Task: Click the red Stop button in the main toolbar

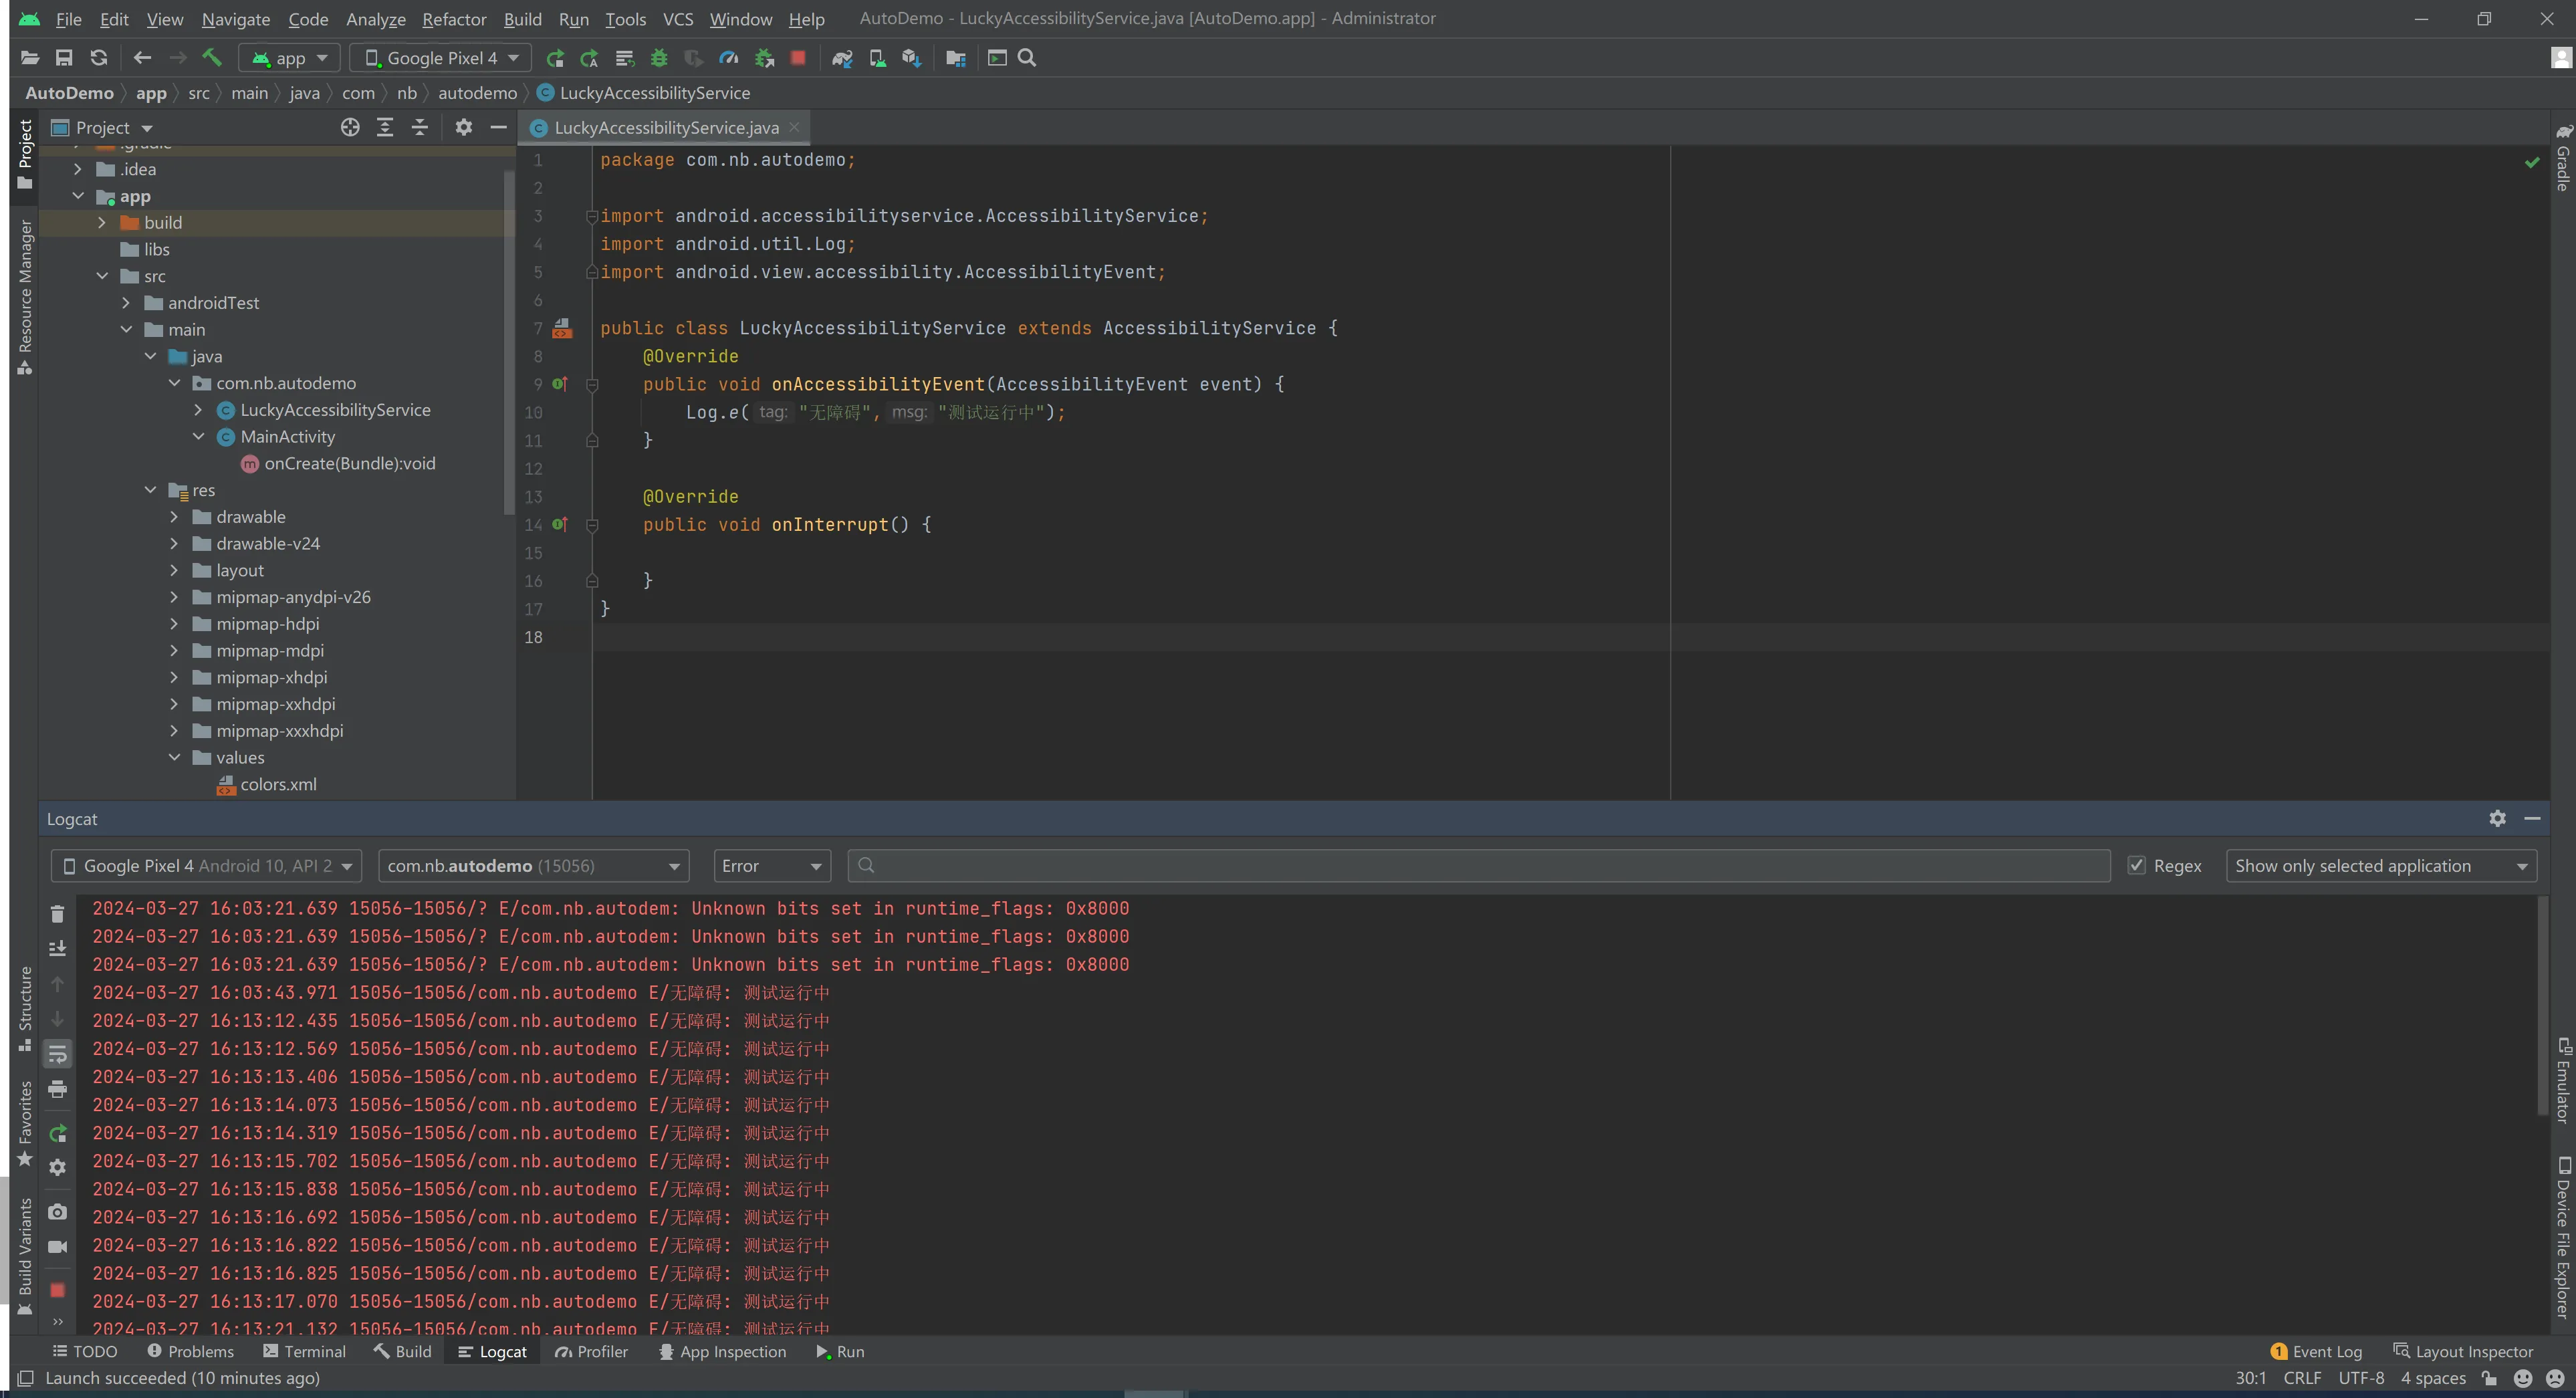Action: click(798, 58)
